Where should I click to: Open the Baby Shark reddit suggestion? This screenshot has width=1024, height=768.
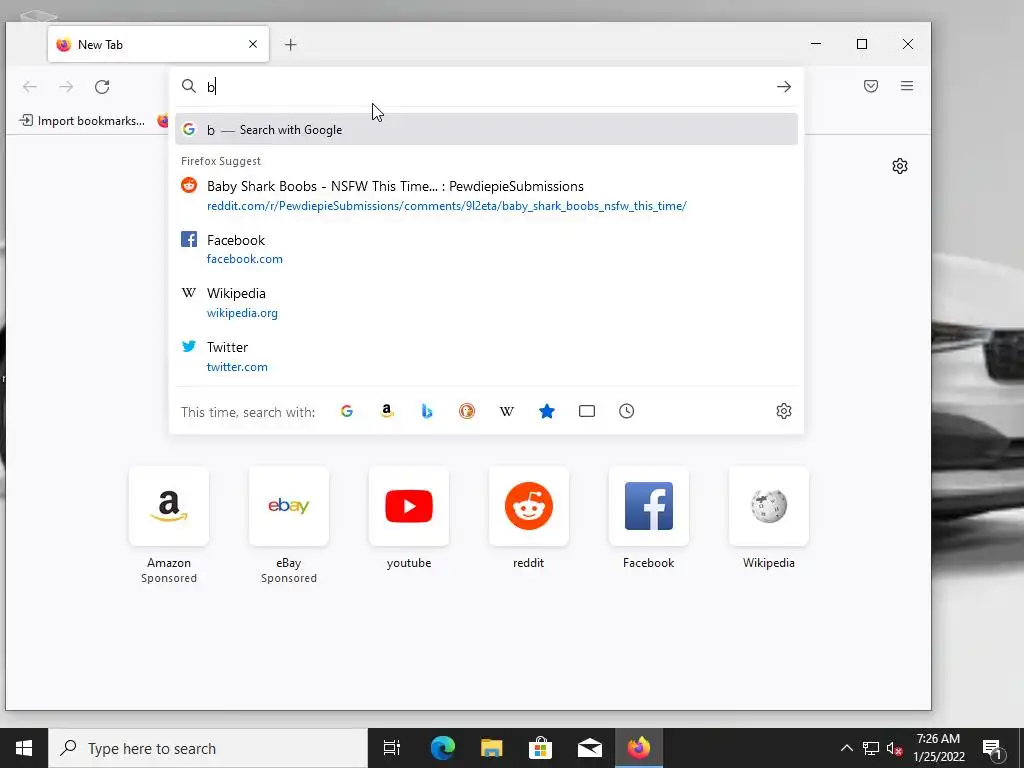(486, 195)
